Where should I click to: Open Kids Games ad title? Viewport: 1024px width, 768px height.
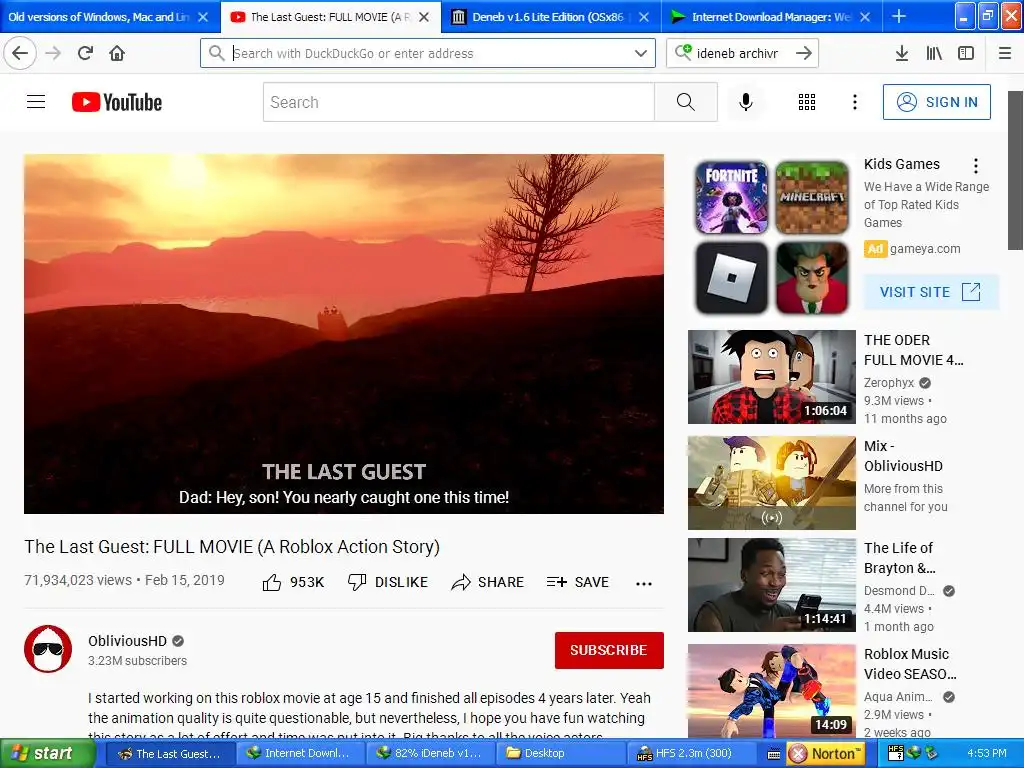pos(902,164)
